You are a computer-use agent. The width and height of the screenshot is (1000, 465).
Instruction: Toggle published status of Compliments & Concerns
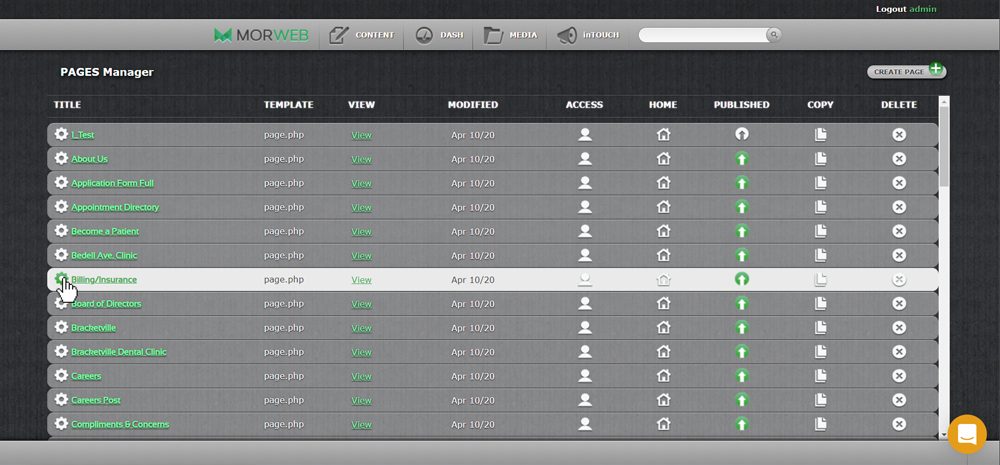(x=741, y=424)
